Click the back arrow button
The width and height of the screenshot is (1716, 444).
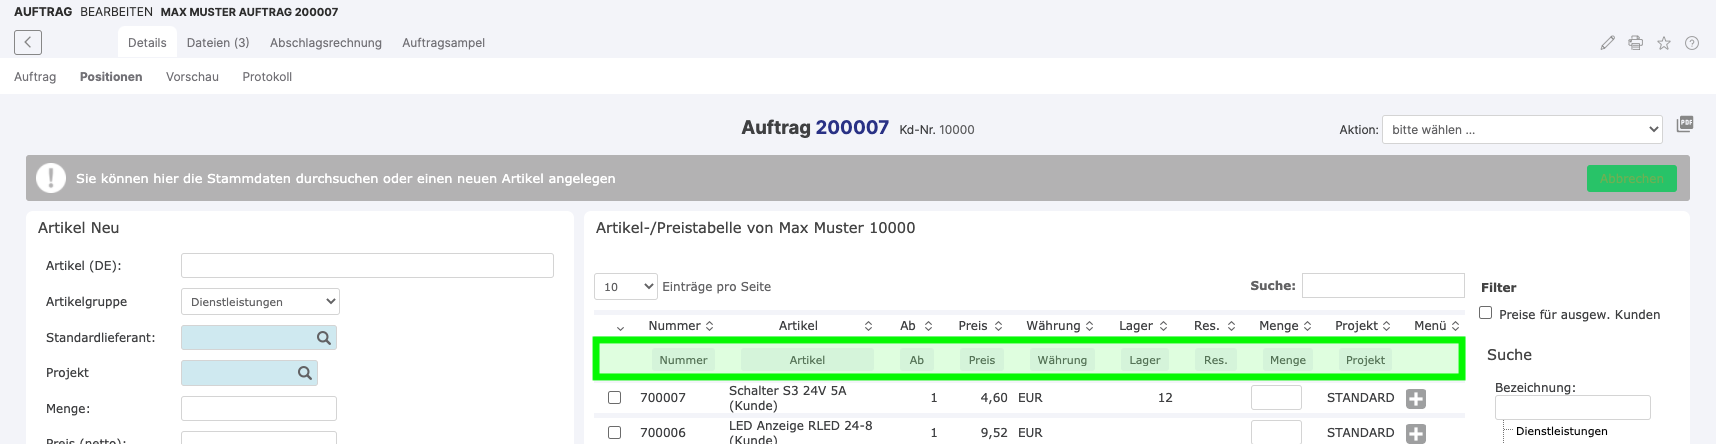(x=28, y=42)
